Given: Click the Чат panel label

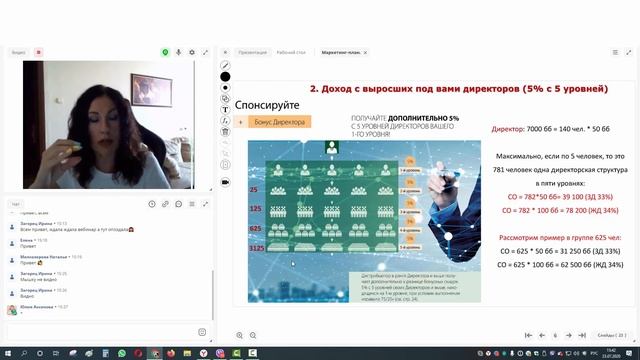Looking at the screenshot, I should 16,204.
